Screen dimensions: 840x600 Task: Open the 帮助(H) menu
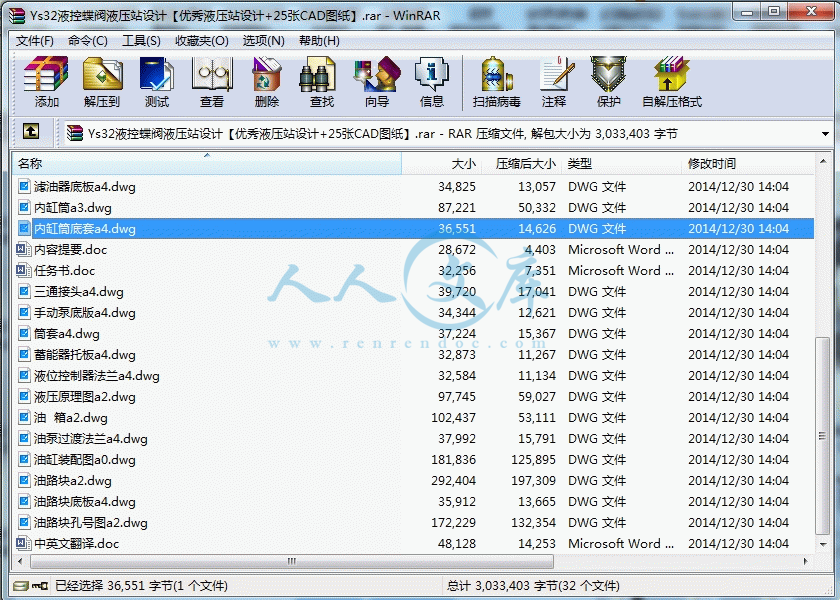[319, 41]
